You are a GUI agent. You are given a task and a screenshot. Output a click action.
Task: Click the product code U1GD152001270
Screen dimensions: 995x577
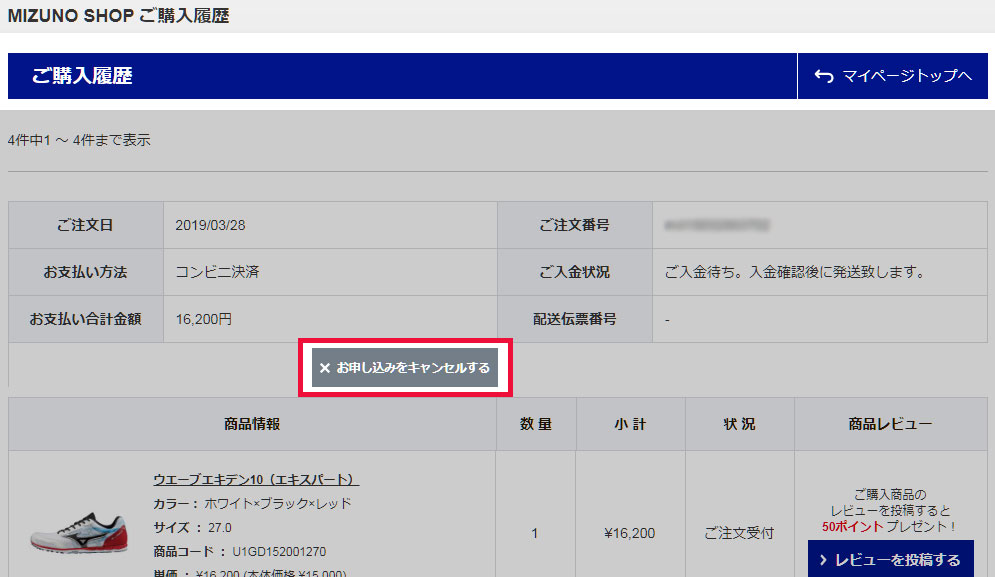279,551
